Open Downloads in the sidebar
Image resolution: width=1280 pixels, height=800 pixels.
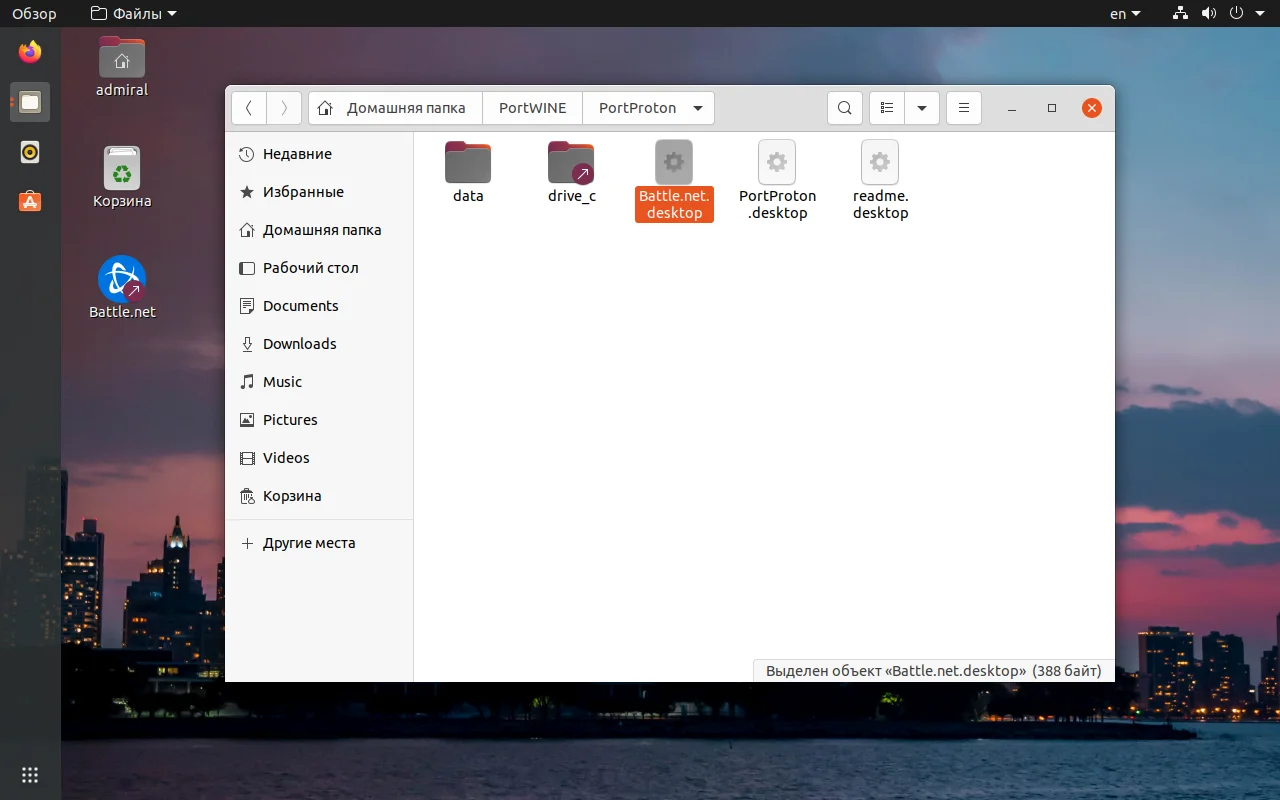click(299, 344)
